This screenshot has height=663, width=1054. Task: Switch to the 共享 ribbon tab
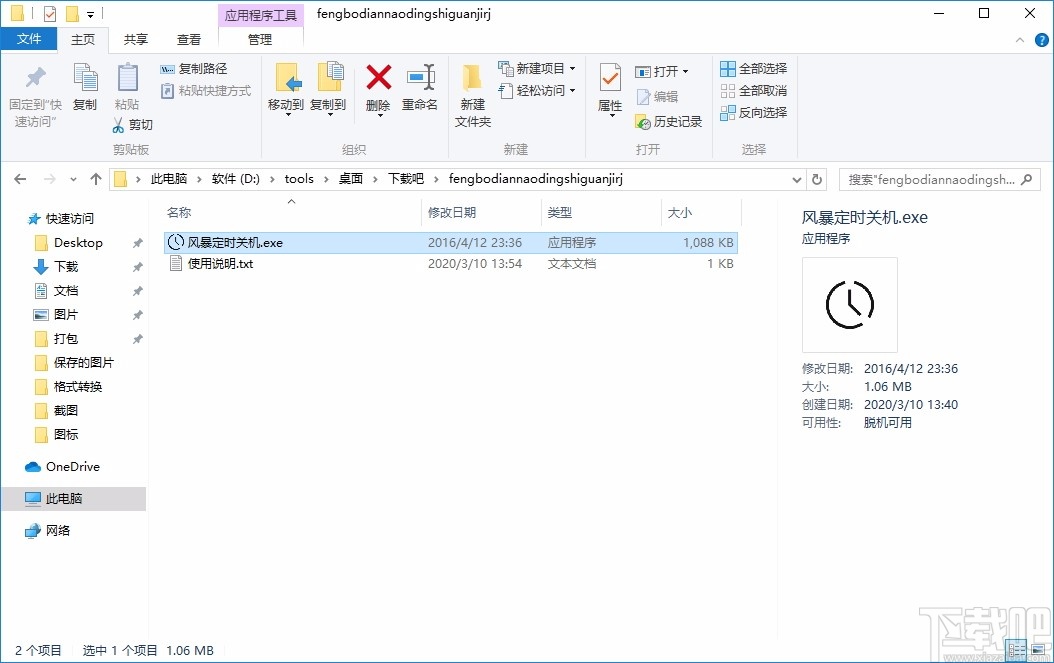pos(135,40)
